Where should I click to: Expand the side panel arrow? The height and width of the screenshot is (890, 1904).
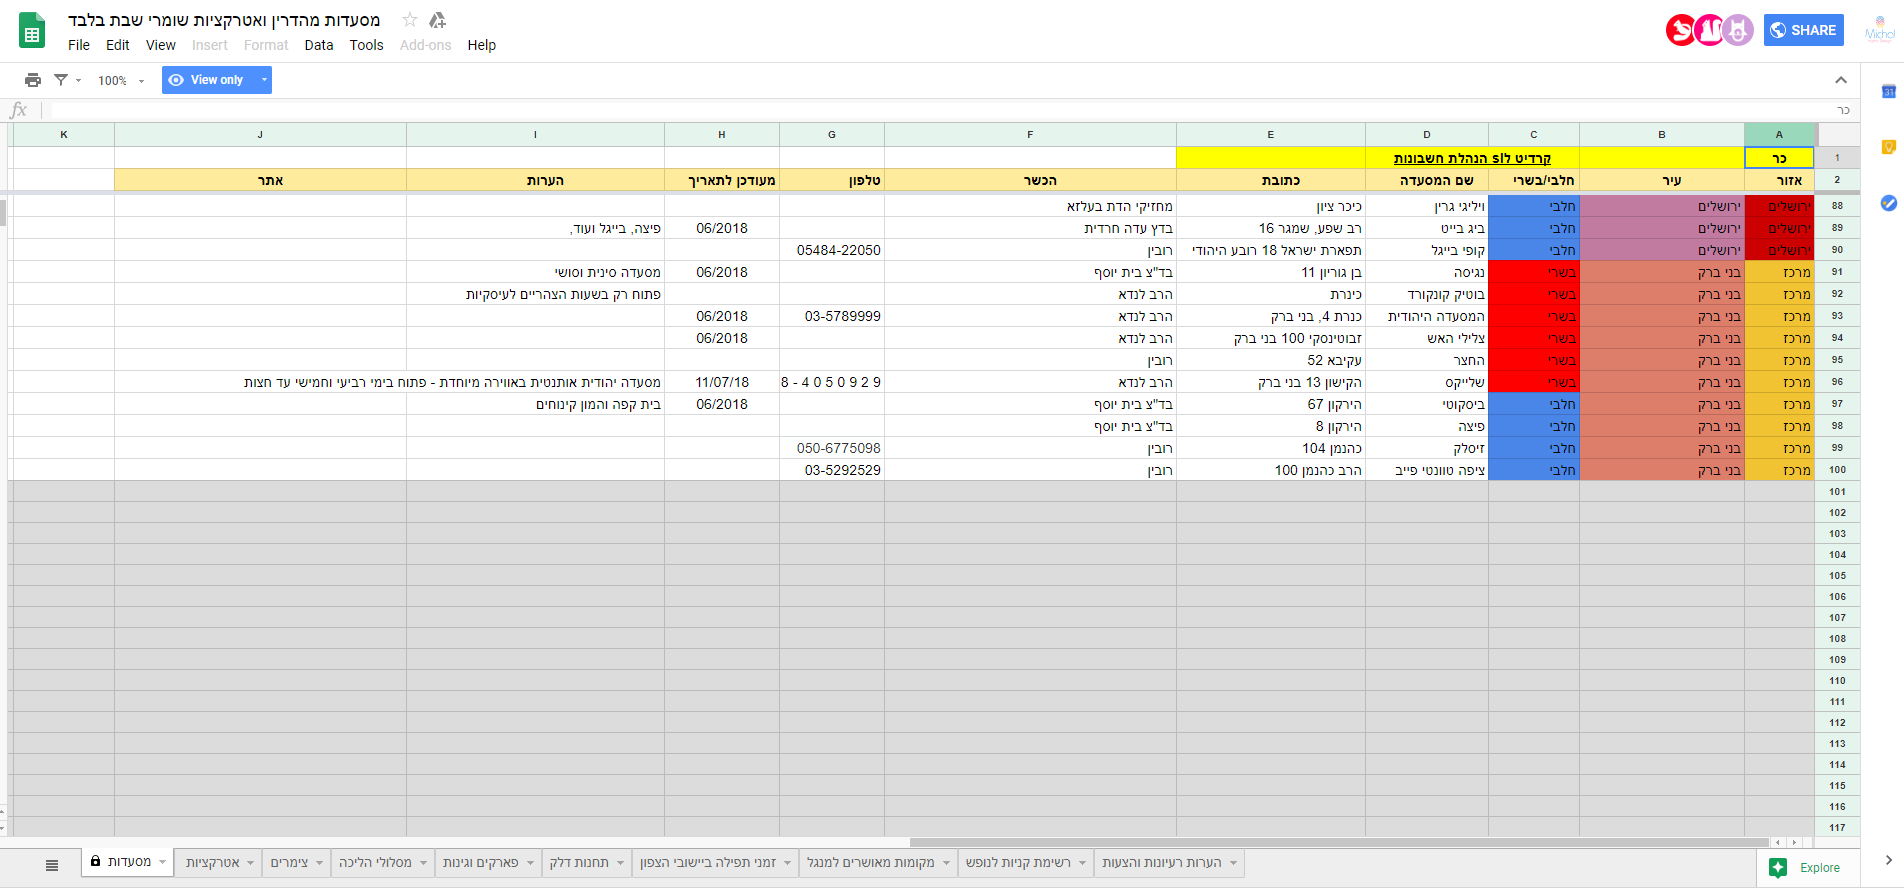(x=1888, y=860)
